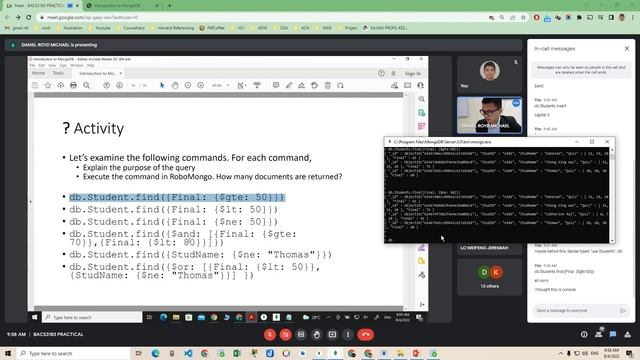Open the File menu in Acrobat
Image resolution: width=640 pixels, height=360 pixels.
click(x=32, y=65)
